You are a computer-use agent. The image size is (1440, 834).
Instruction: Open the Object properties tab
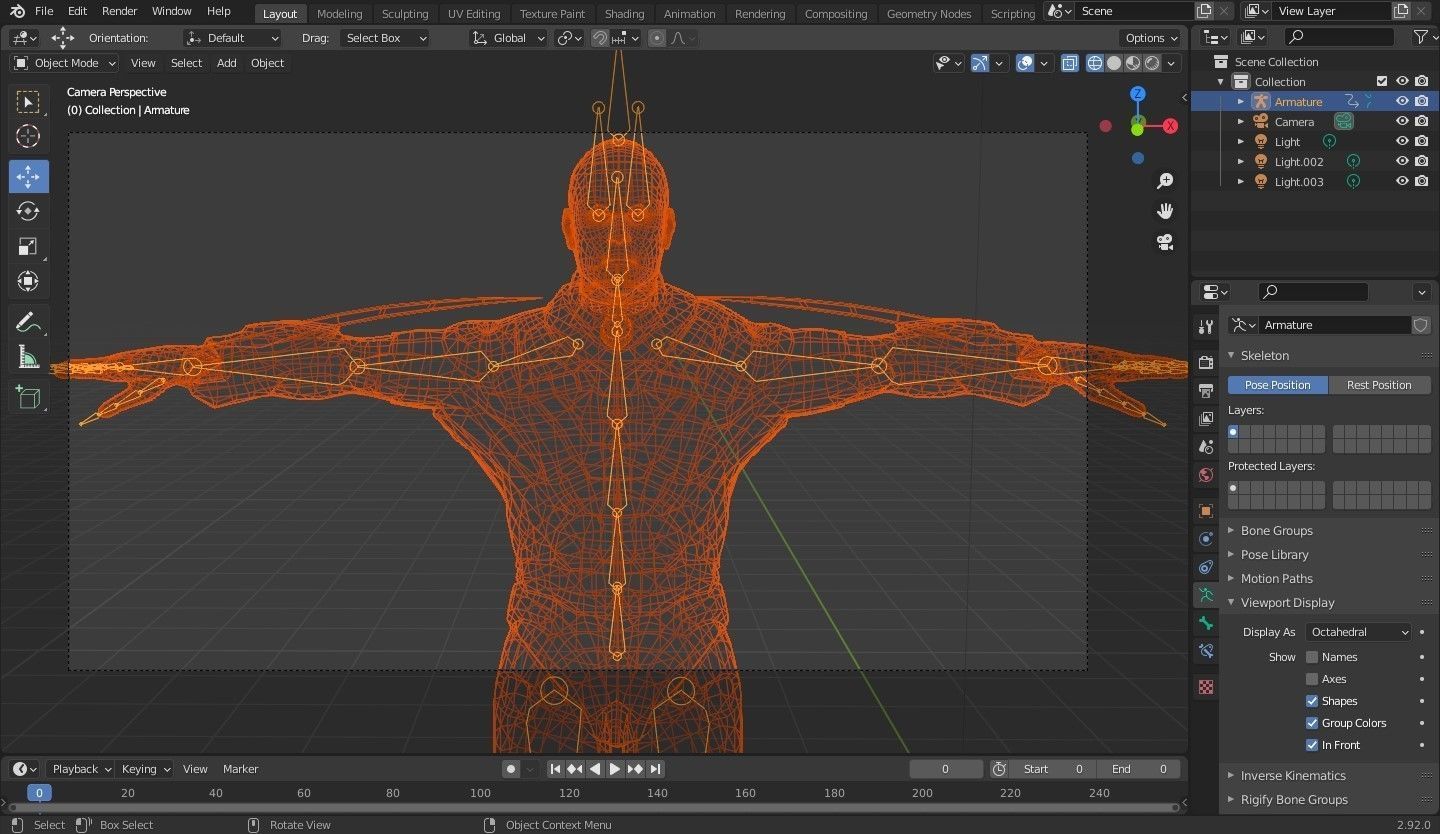[1206, 510]
